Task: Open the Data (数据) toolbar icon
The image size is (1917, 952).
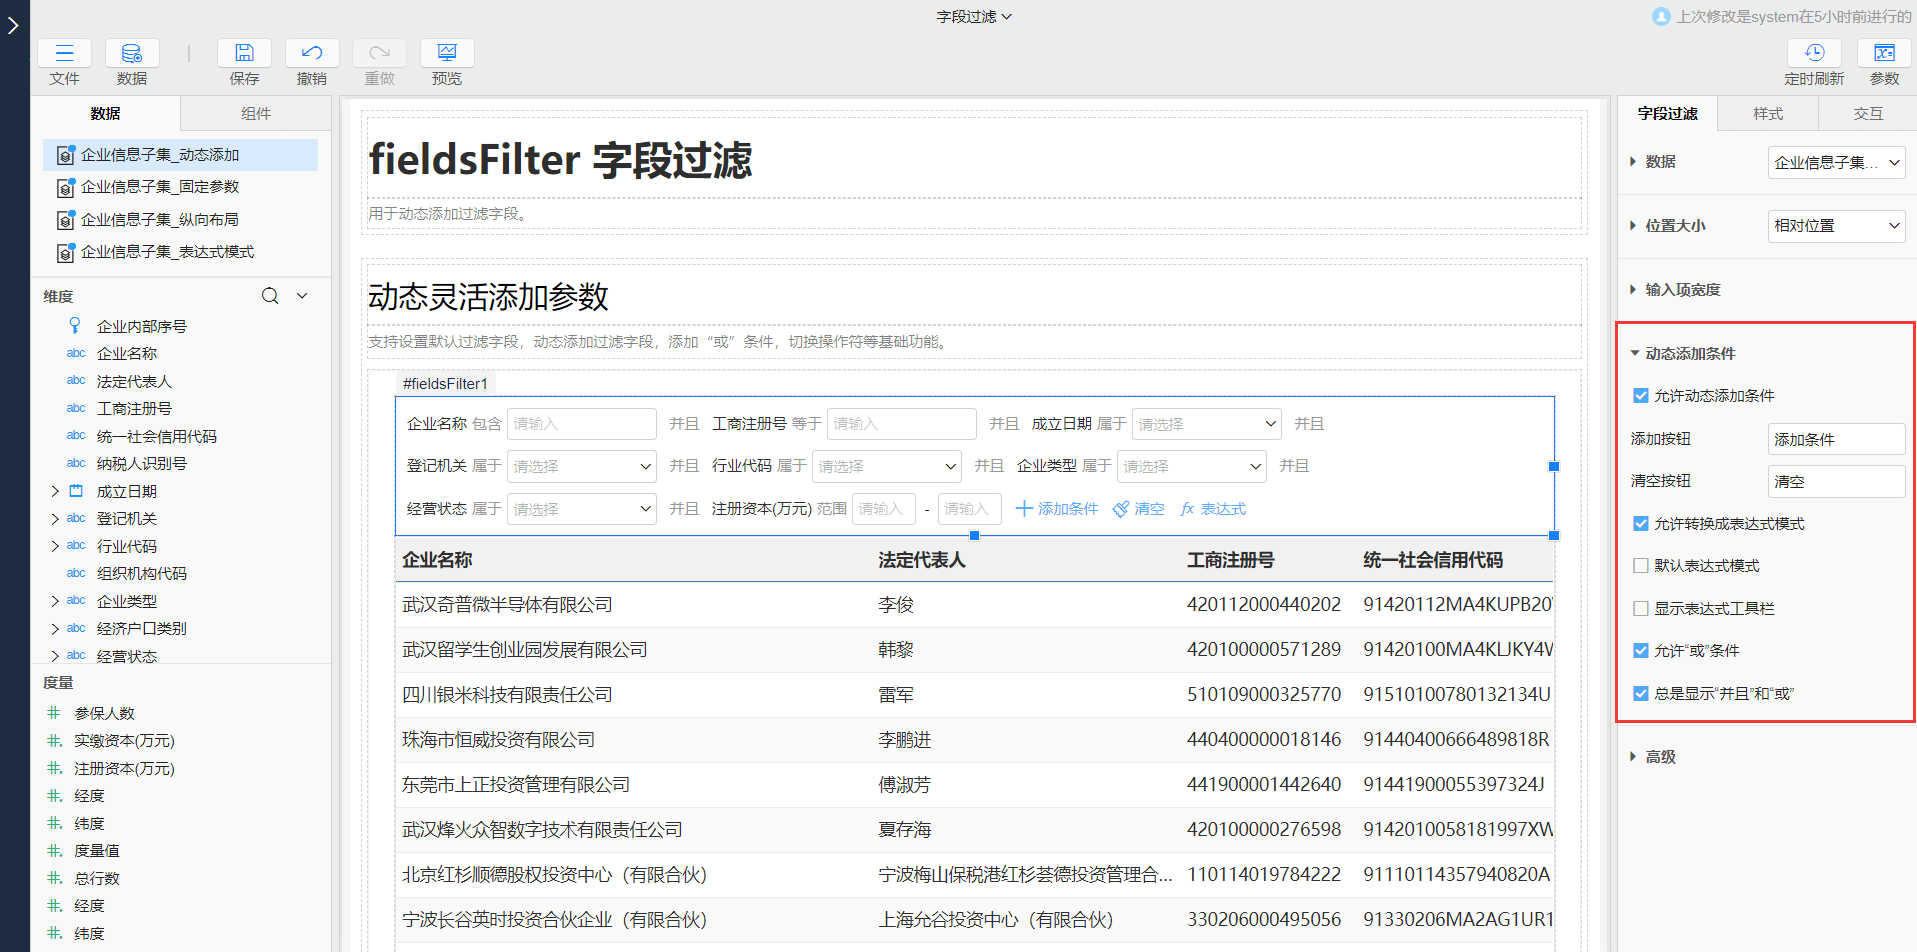Action: click(x=132, y=54)
